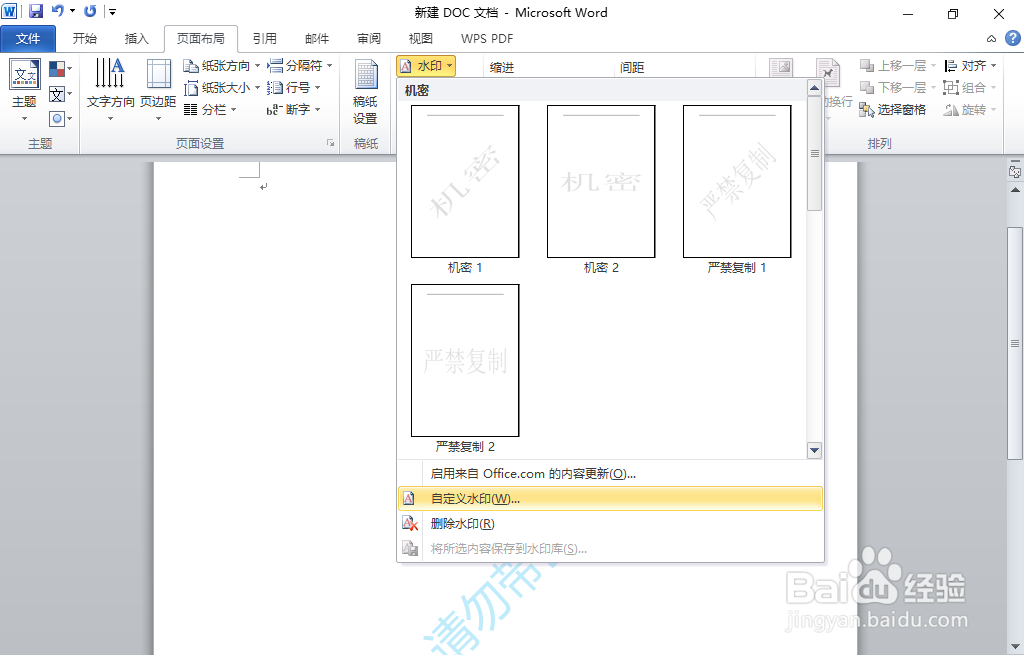Click document scrollbar up arrow
1024x655 pixels.
(1015, 190)
